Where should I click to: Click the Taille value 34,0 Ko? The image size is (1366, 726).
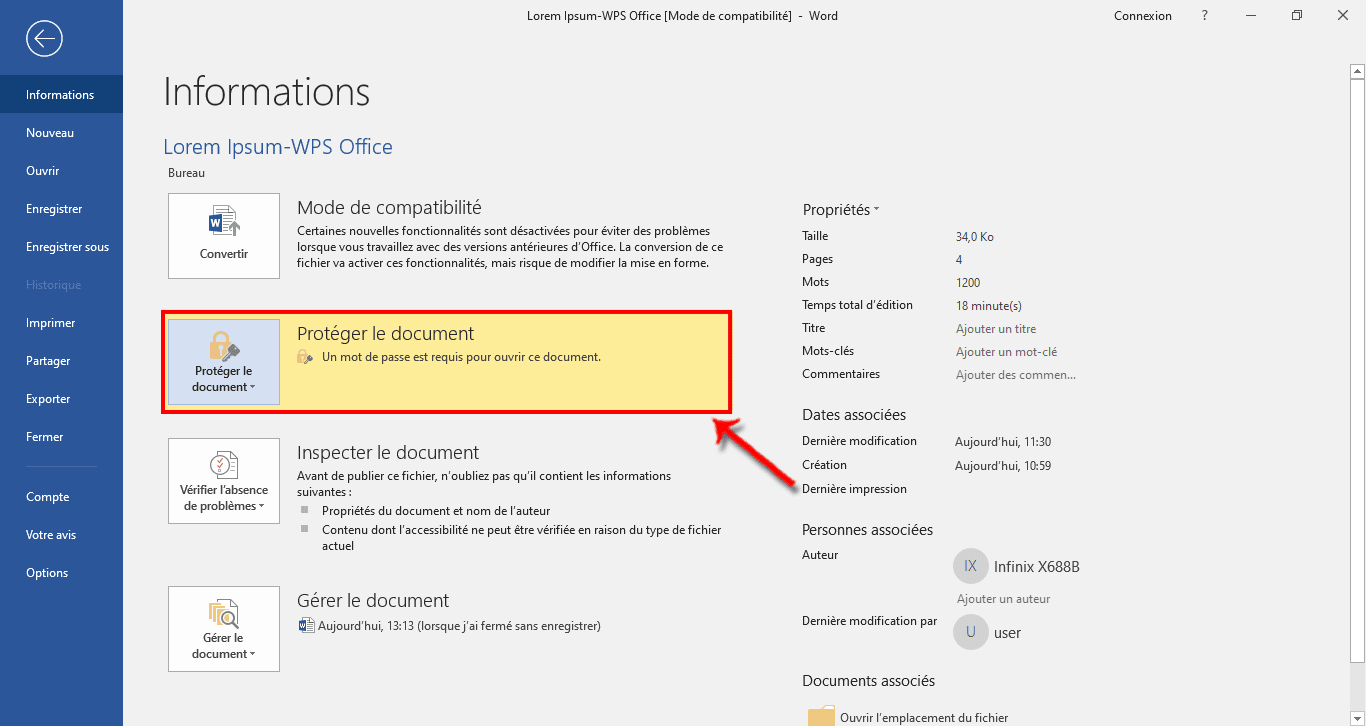975,237
